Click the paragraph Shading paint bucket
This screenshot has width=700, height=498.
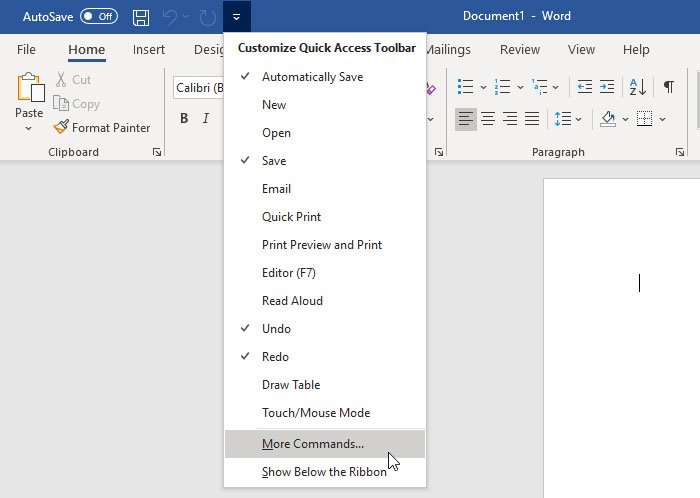[607, 119]
